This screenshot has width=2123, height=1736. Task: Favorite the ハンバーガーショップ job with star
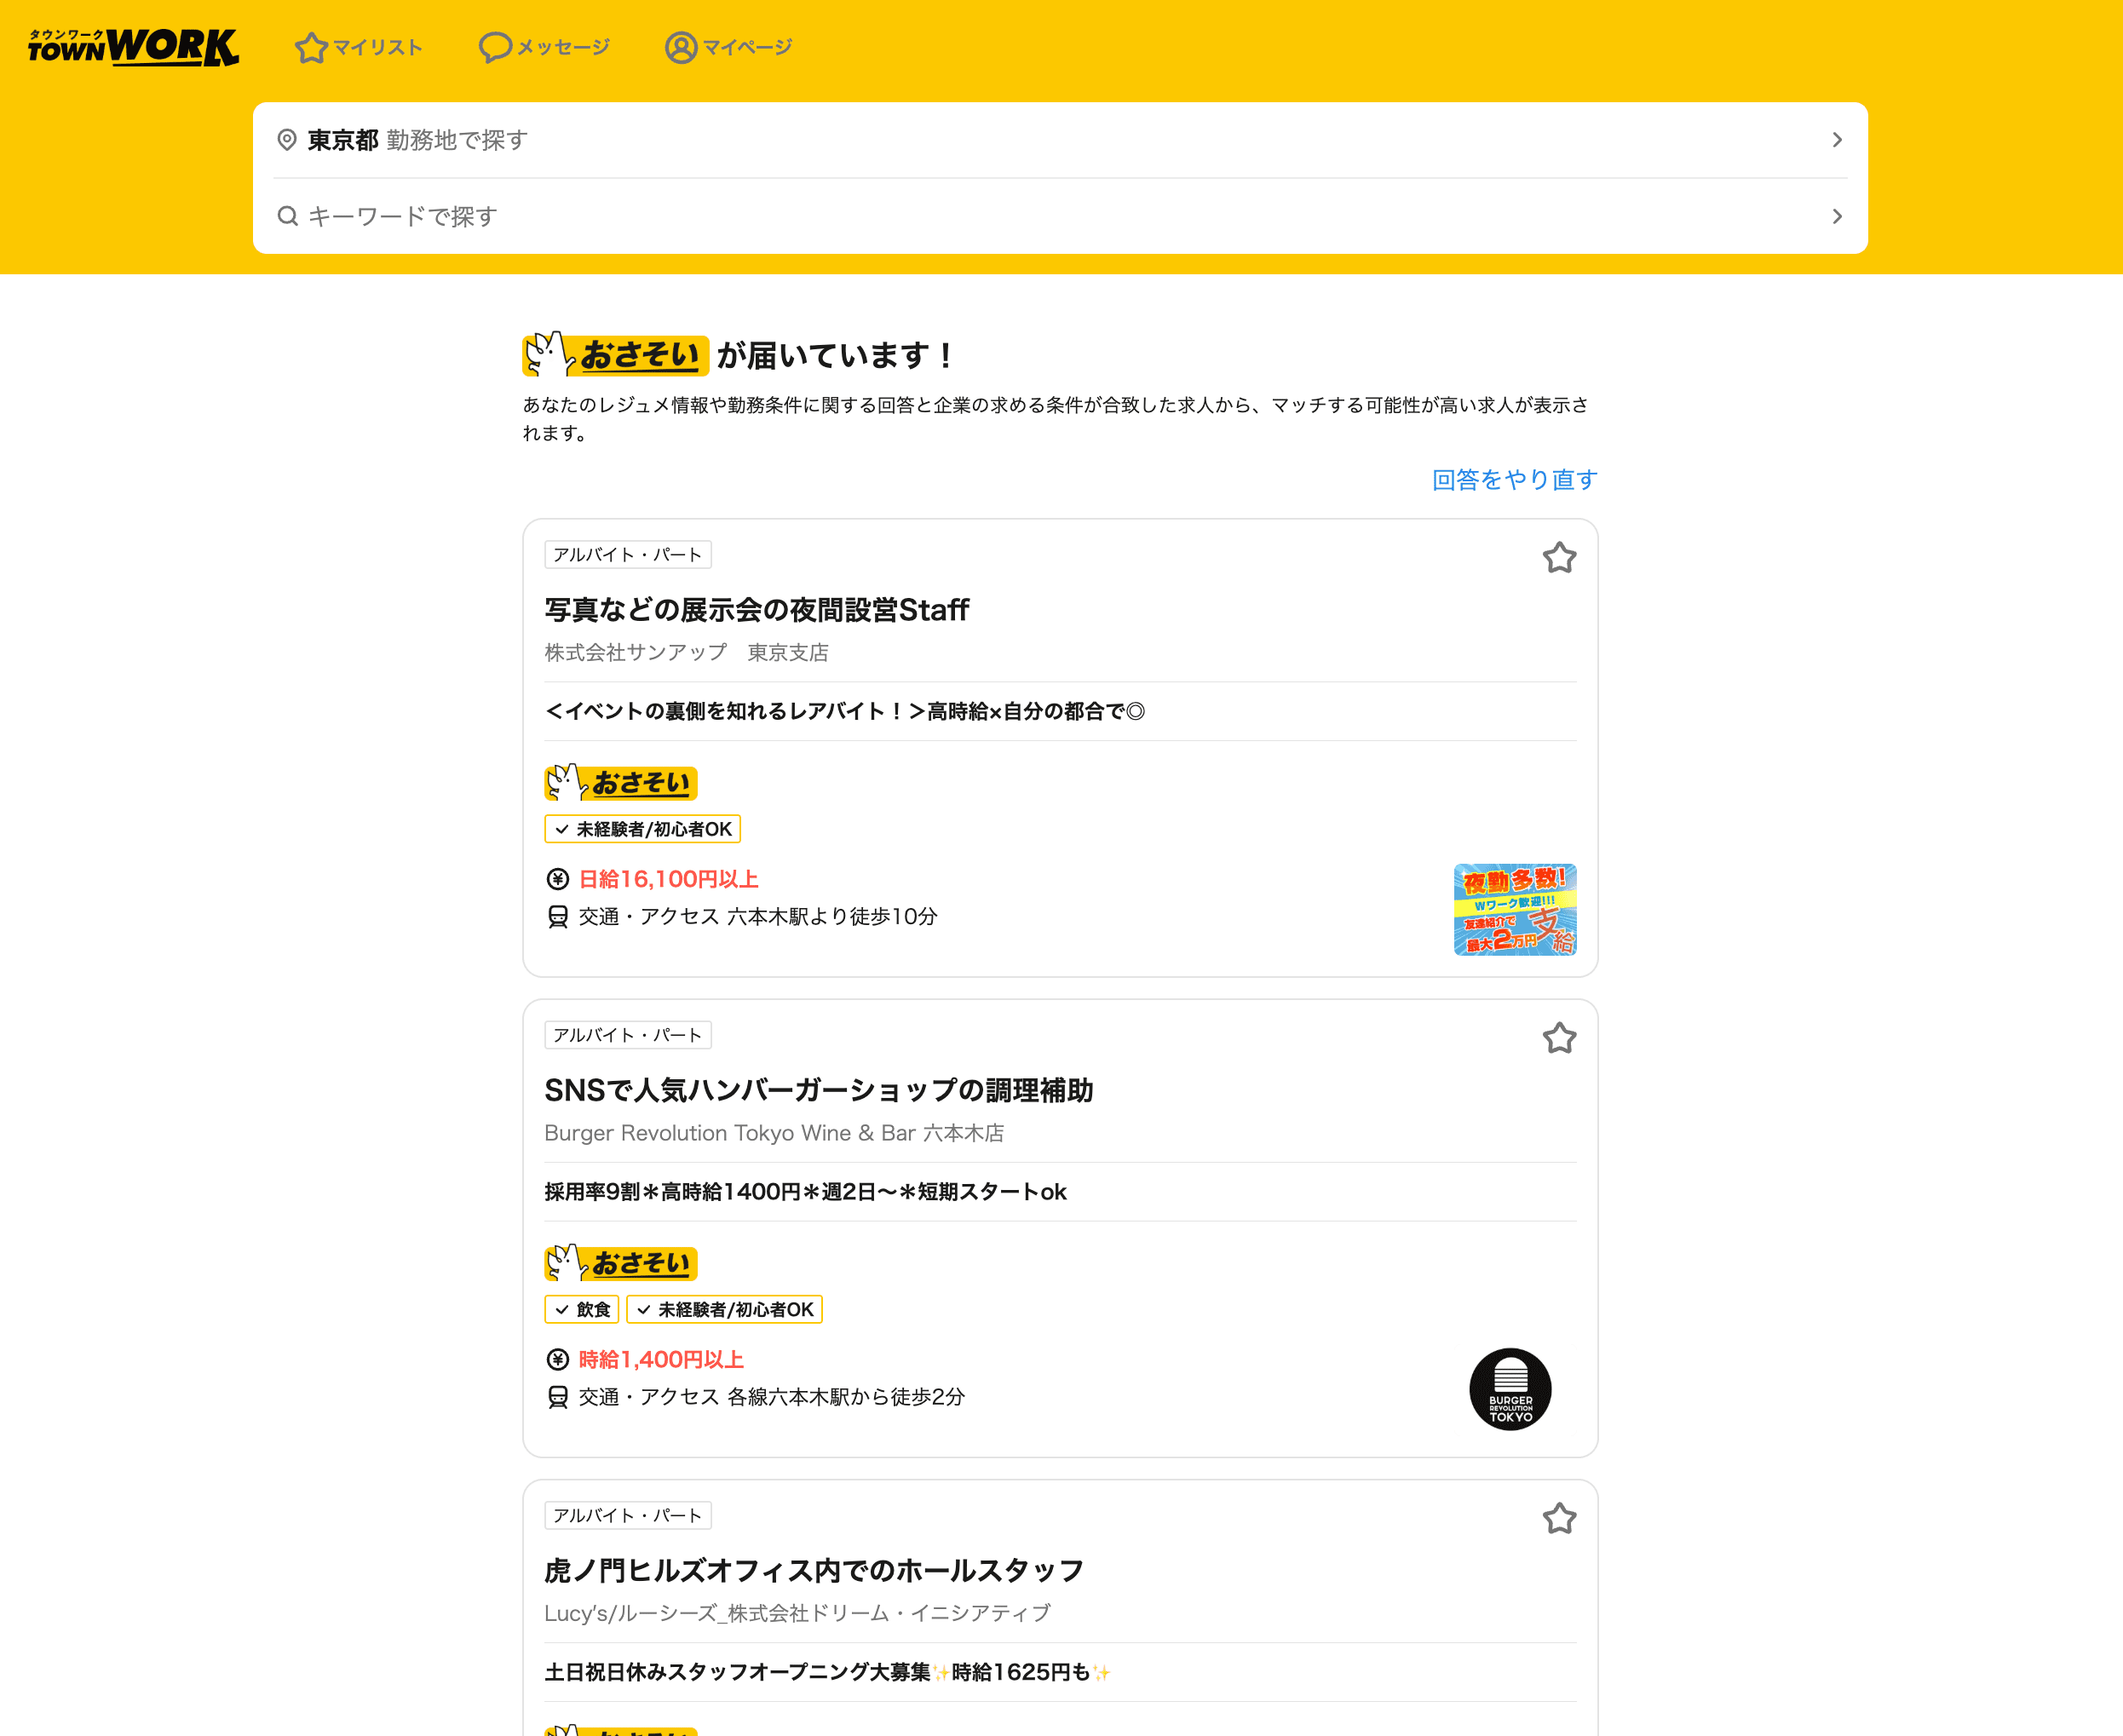click(x=1558, y=1039)
